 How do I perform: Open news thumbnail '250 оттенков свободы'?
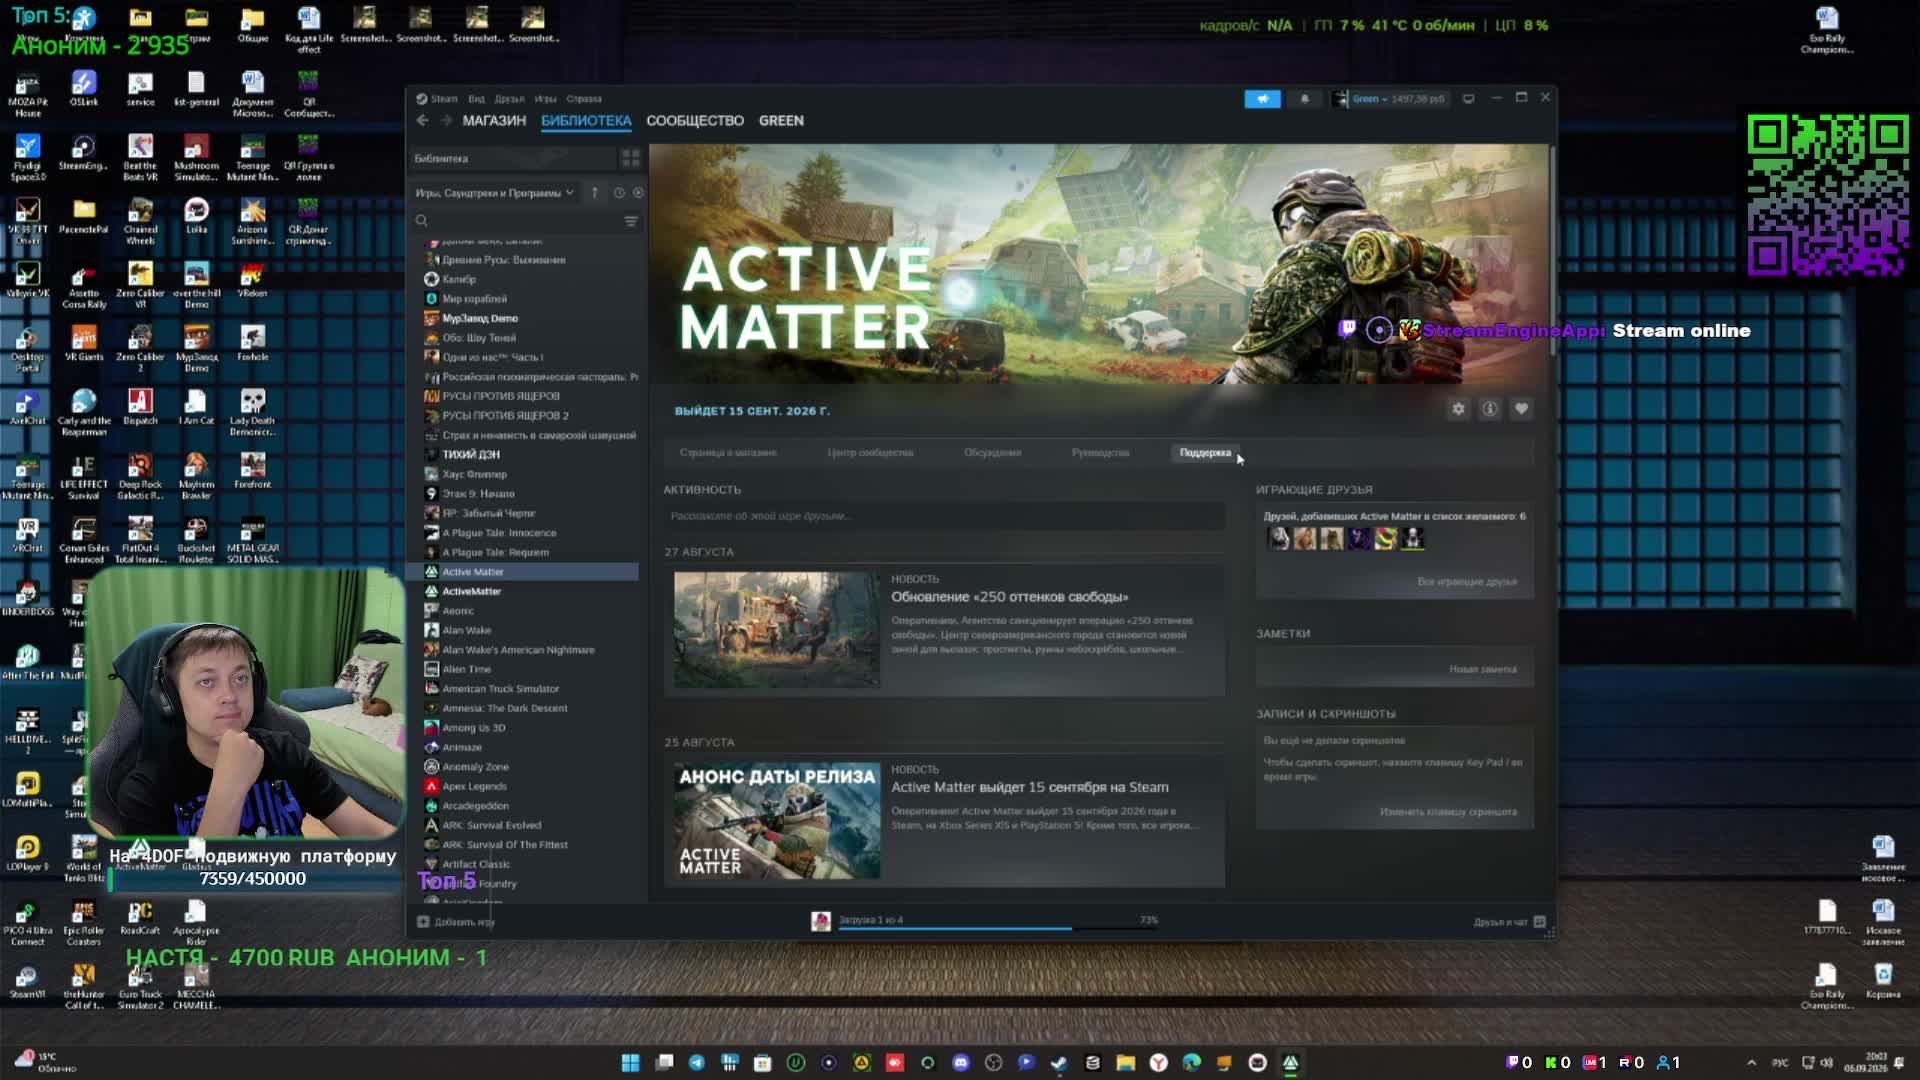tap(777, 629)
